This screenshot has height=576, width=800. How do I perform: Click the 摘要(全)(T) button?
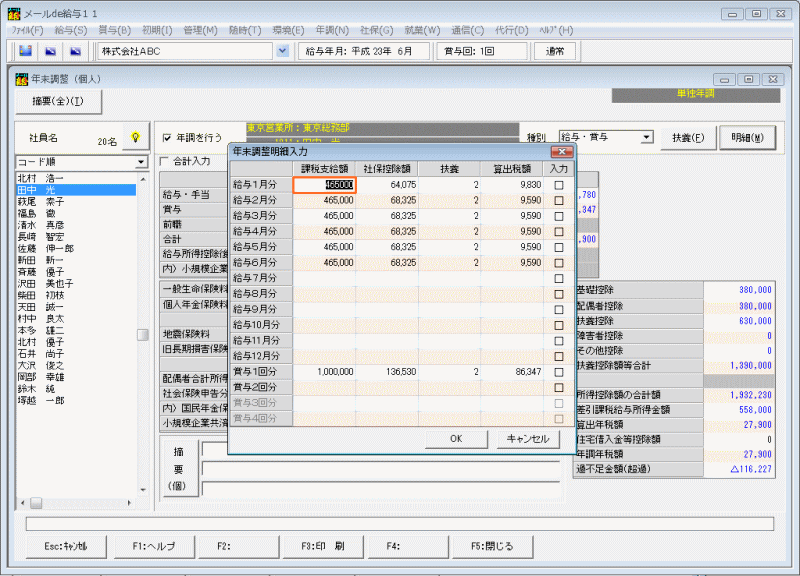pos(58,101)
